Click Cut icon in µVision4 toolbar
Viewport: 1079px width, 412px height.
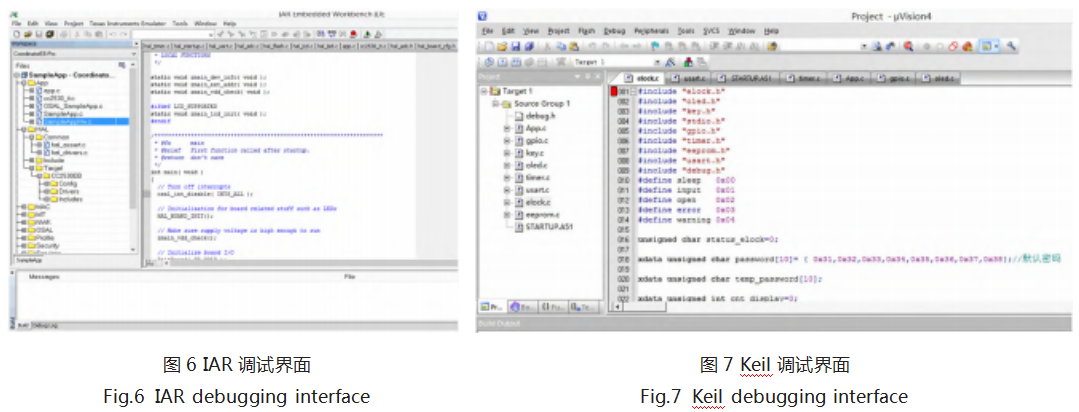point(547,46)
